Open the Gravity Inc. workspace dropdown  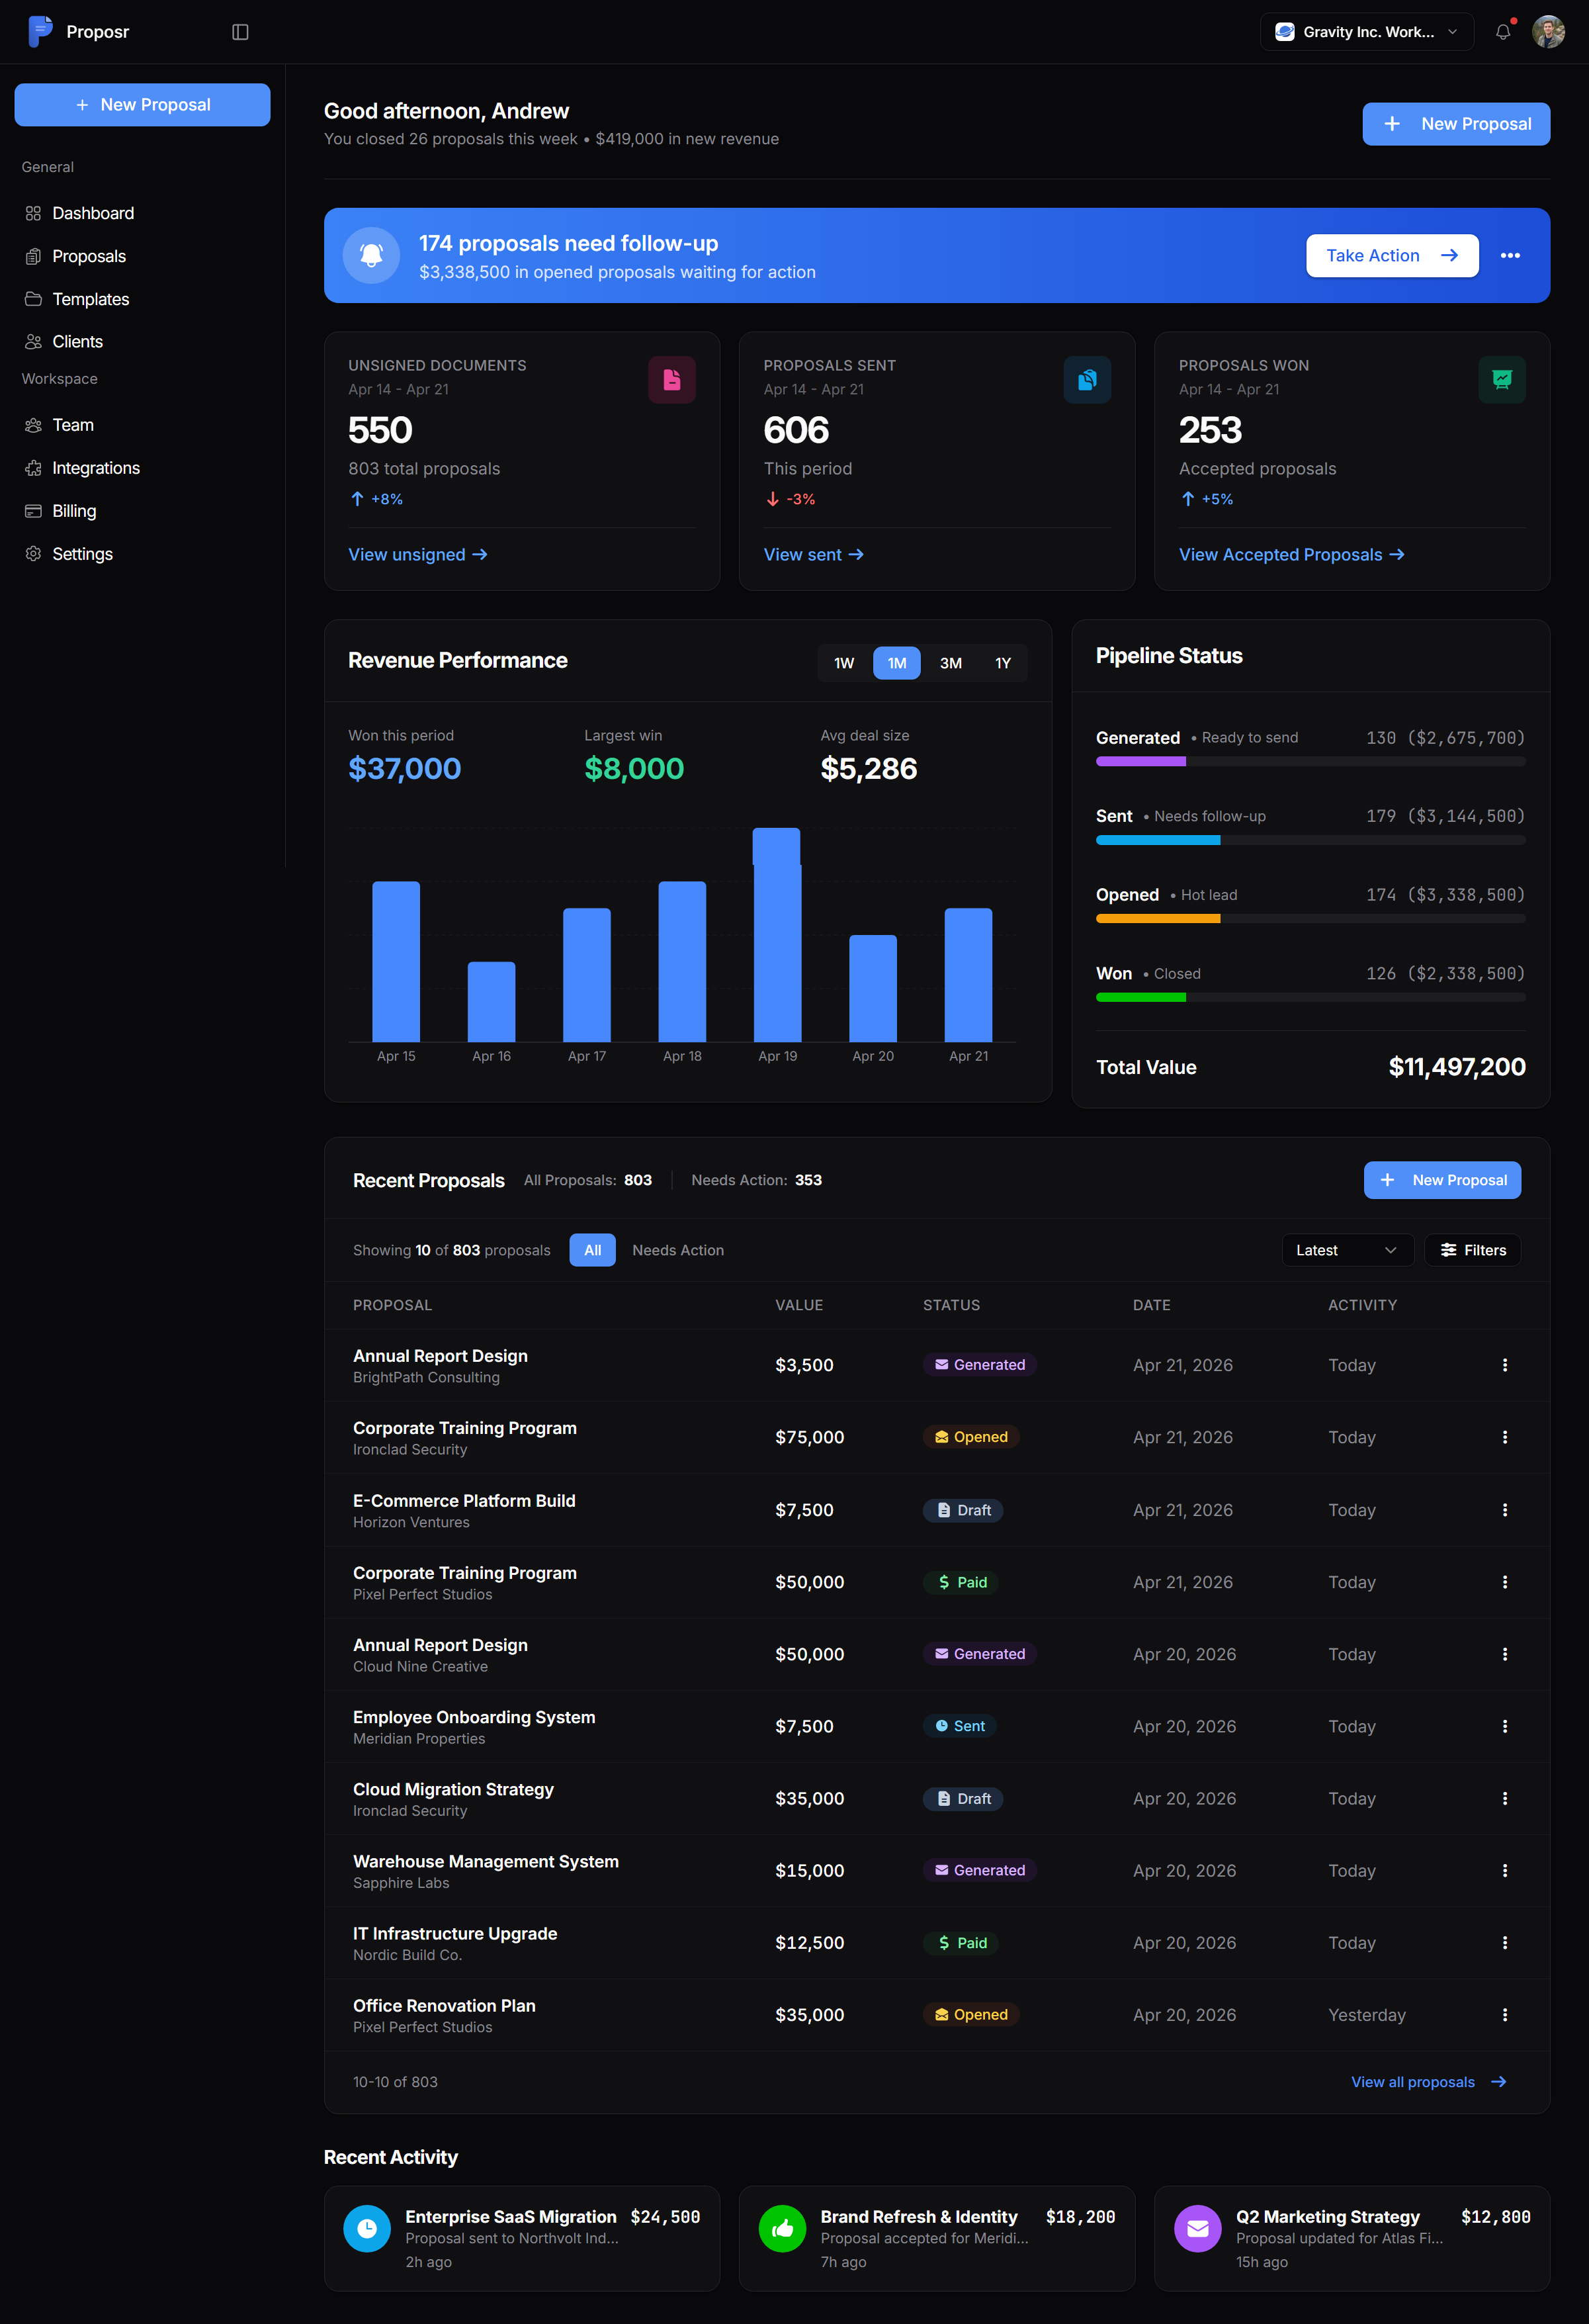1366,32
